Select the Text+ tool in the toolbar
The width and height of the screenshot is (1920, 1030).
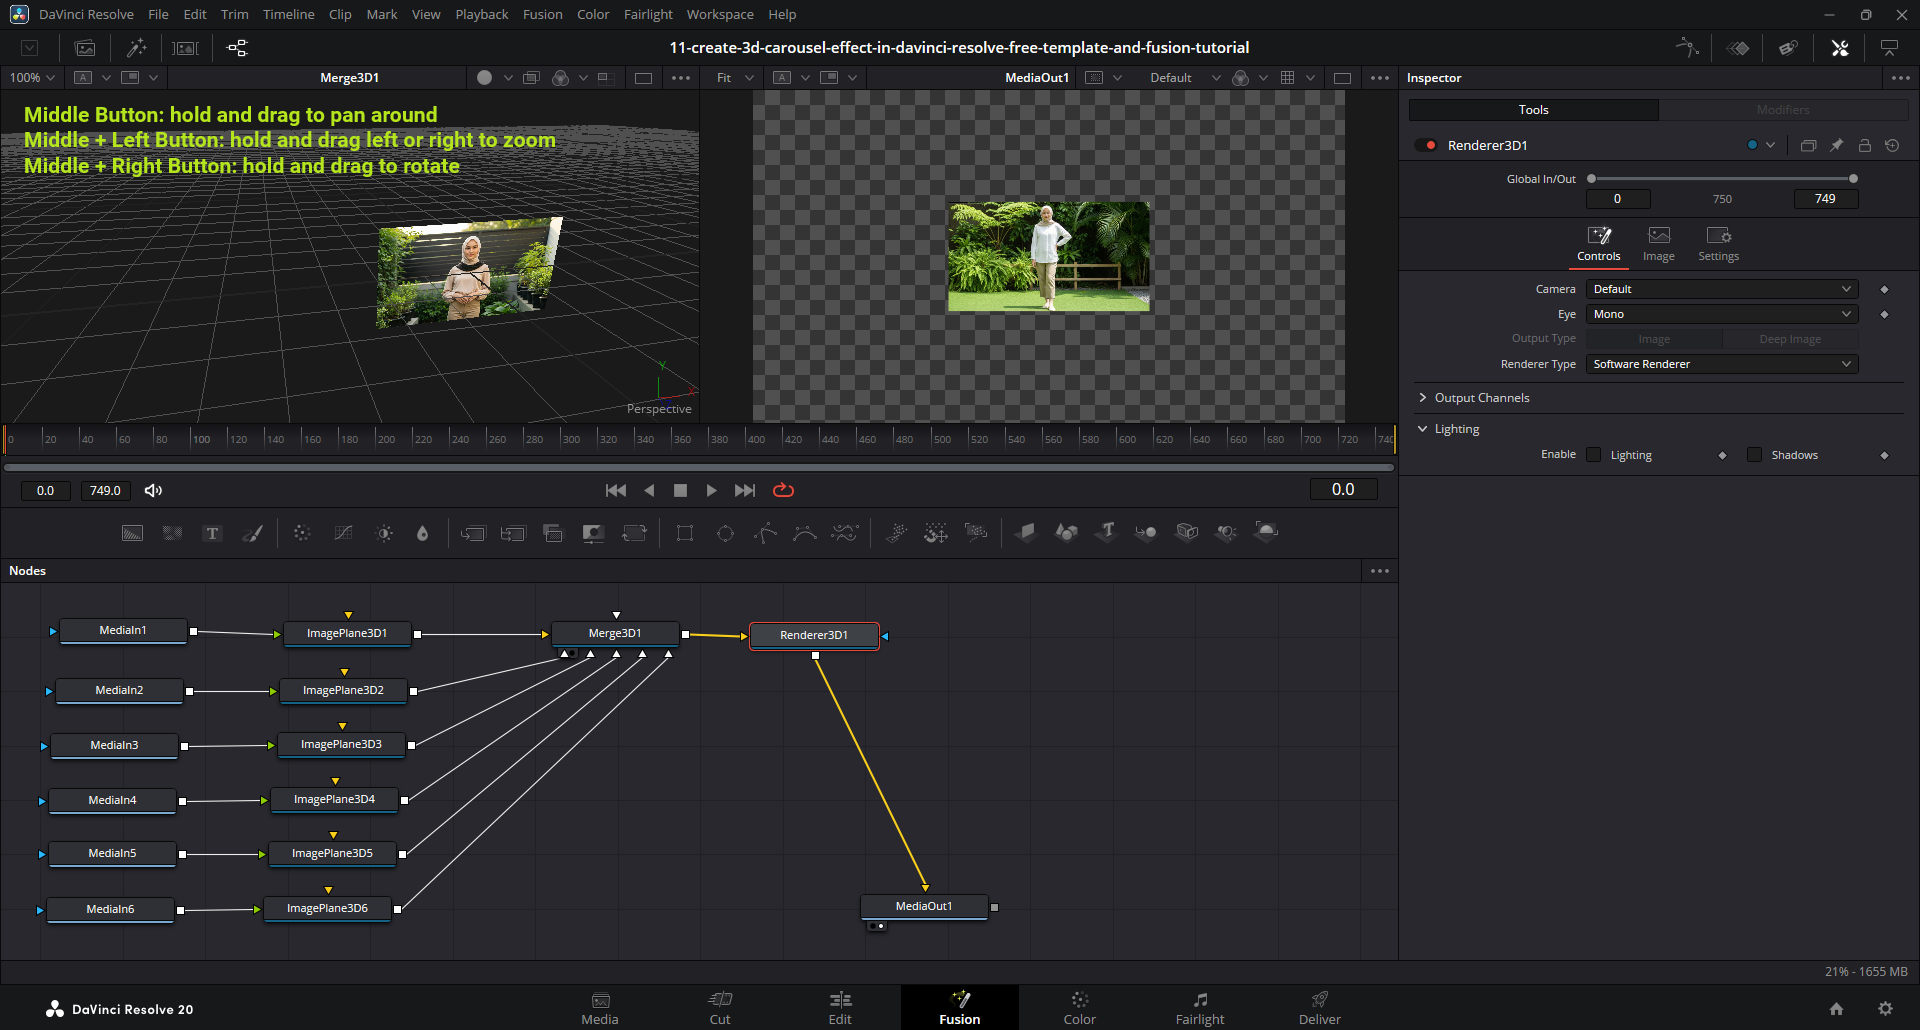(212, 533)
